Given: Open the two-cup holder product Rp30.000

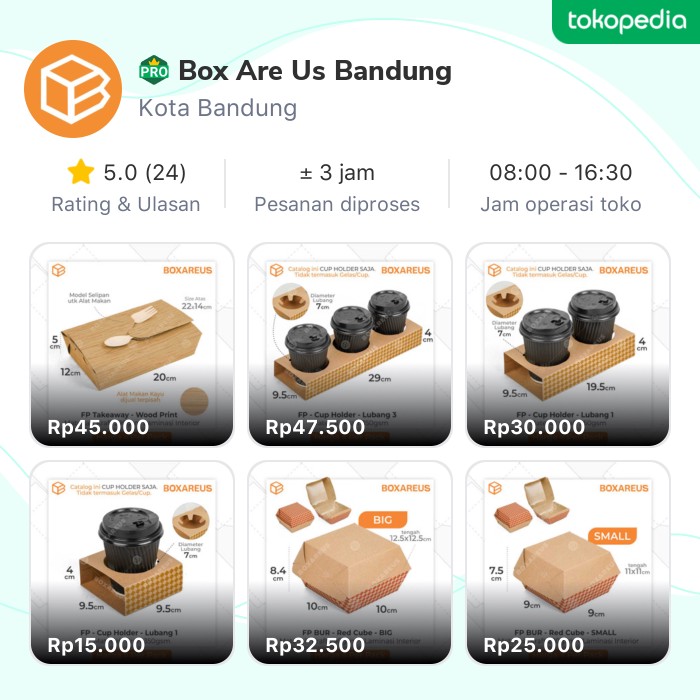Looking at the screenshot, I should click(x=568, y=344).
